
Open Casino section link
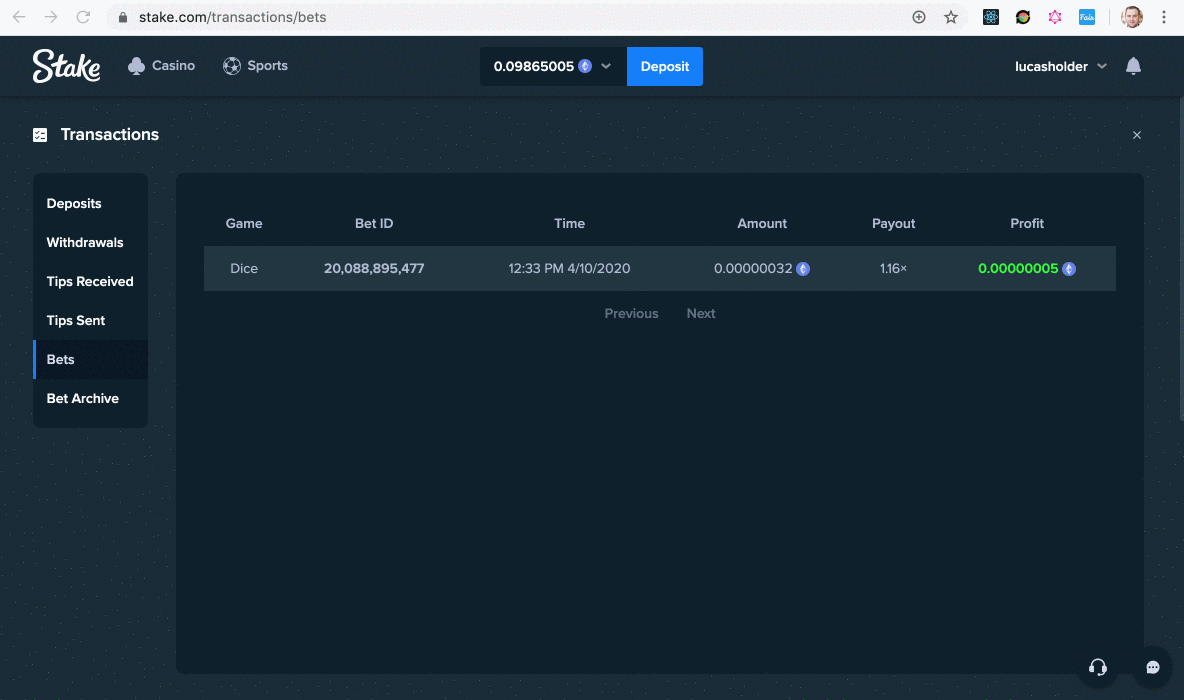tap(161, 66)
